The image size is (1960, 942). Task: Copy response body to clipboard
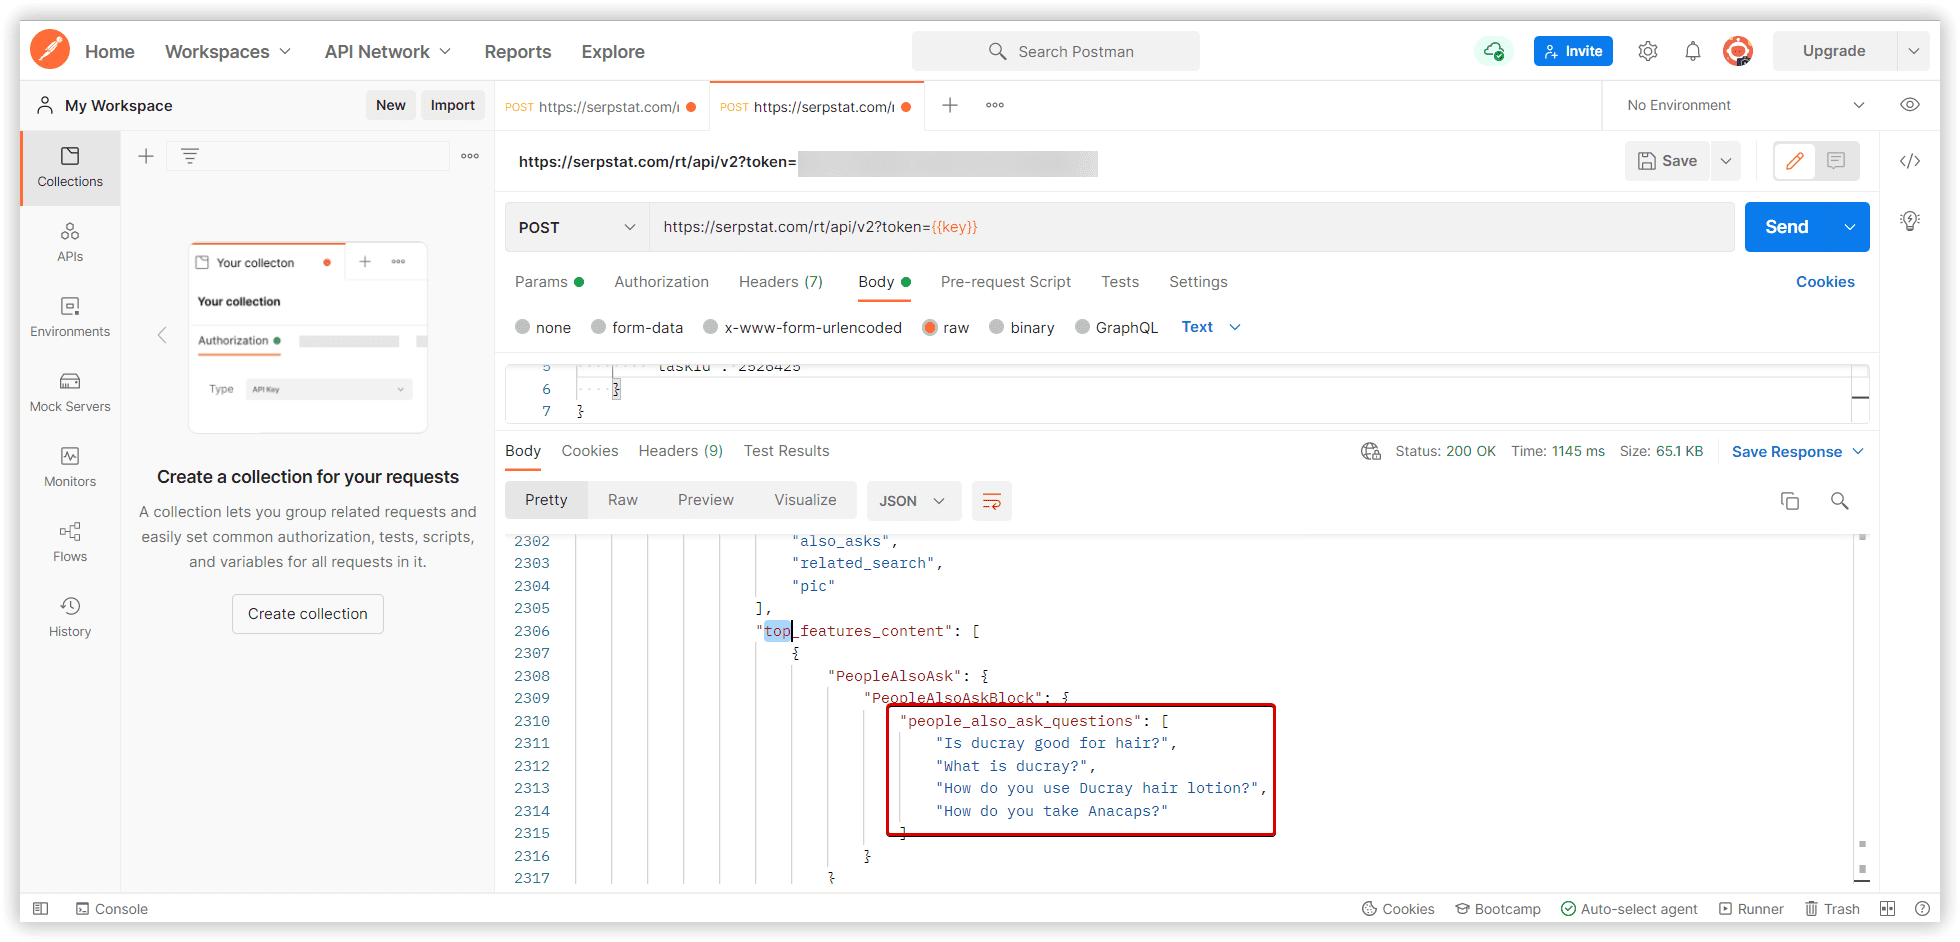pos(1790,501)
